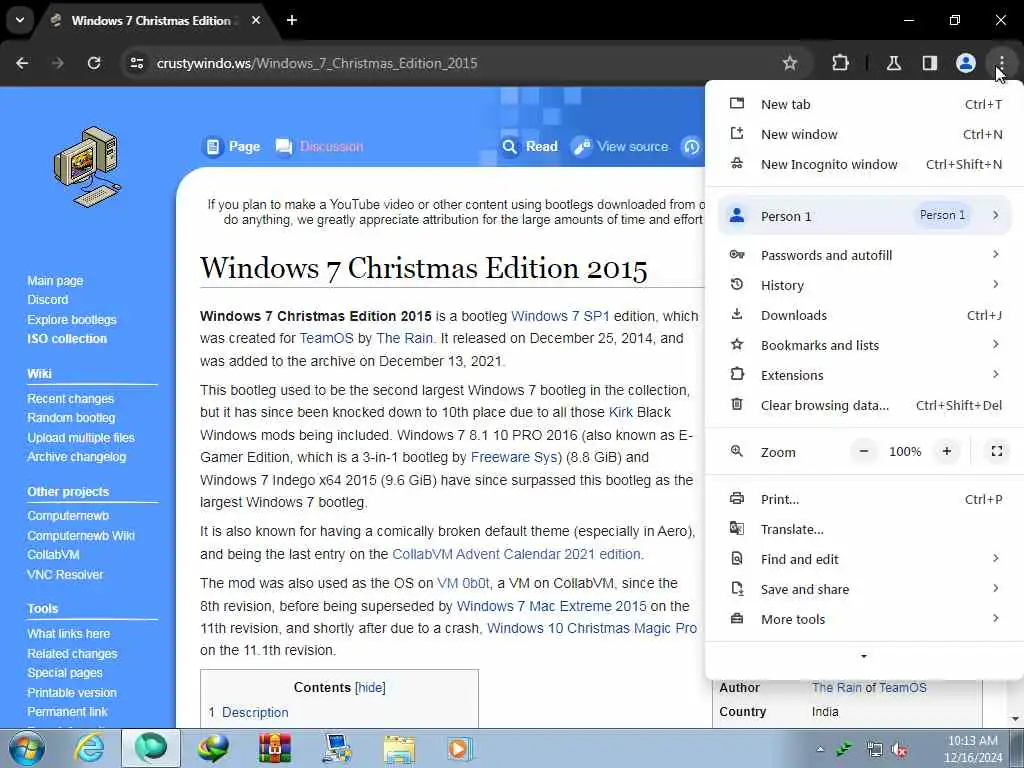Open site information icon in address bar
Screen dimensions: 1024x768
(x=136, y=63)
